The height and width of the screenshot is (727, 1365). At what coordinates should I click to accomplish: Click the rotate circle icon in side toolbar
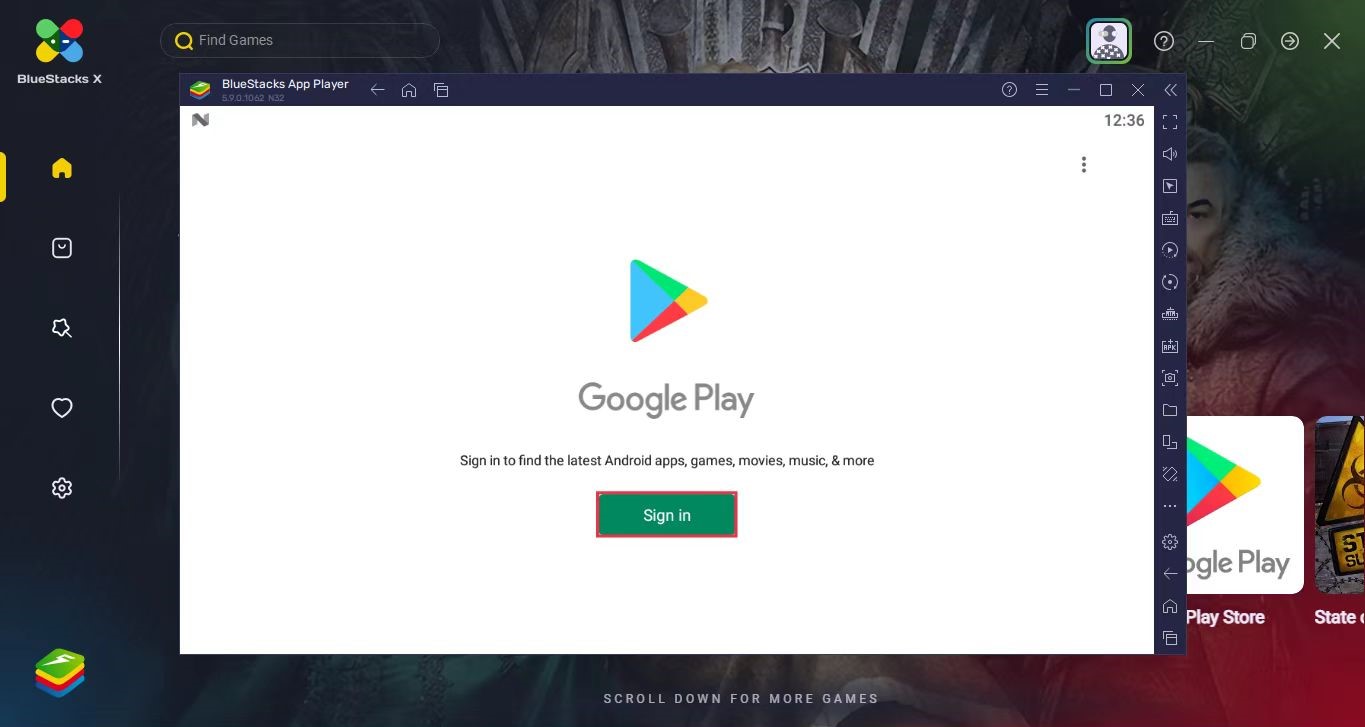(x=1170, y=282)
